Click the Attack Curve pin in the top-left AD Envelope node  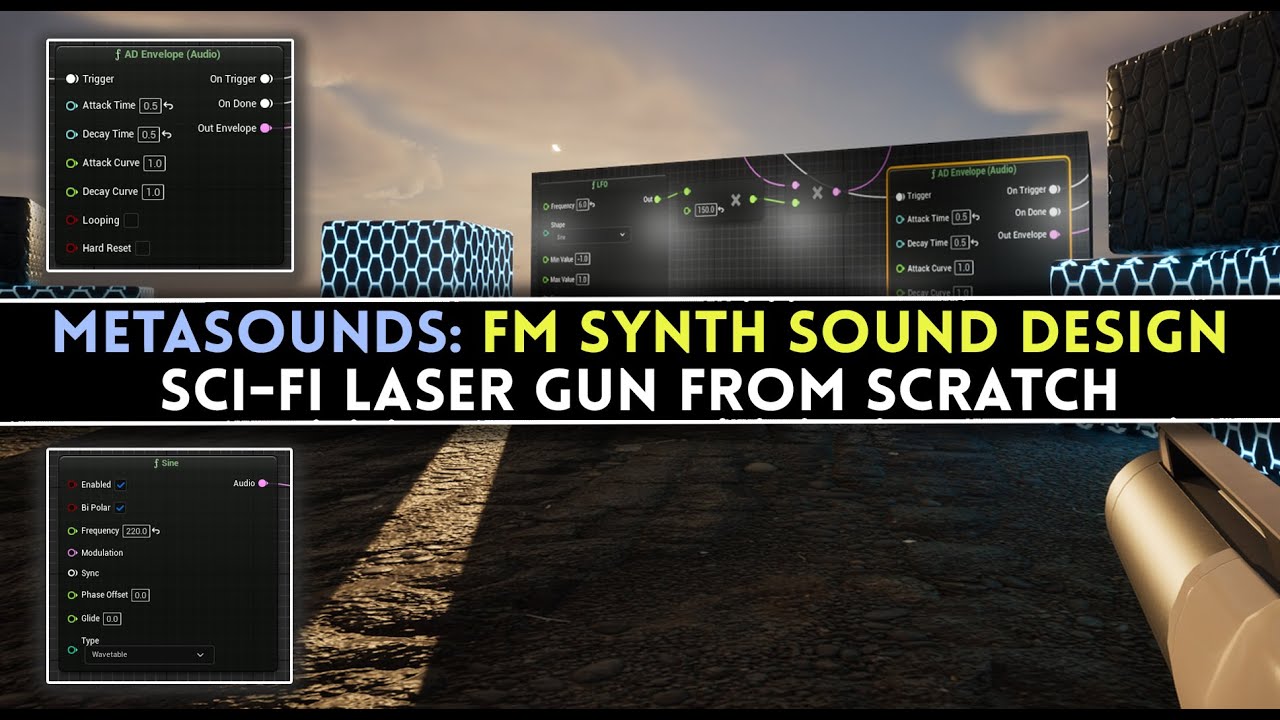point(72,163)
